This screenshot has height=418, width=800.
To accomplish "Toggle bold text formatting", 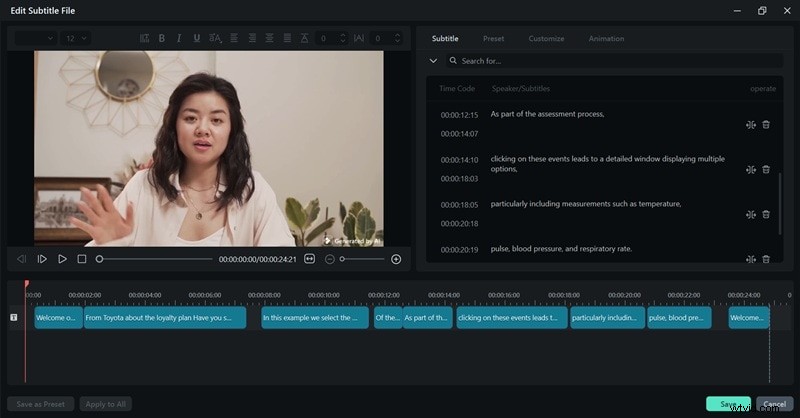I will click(x=162, y=38).
